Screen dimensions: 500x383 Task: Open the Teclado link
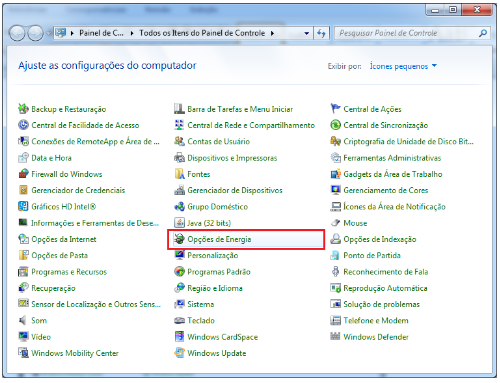201,320
